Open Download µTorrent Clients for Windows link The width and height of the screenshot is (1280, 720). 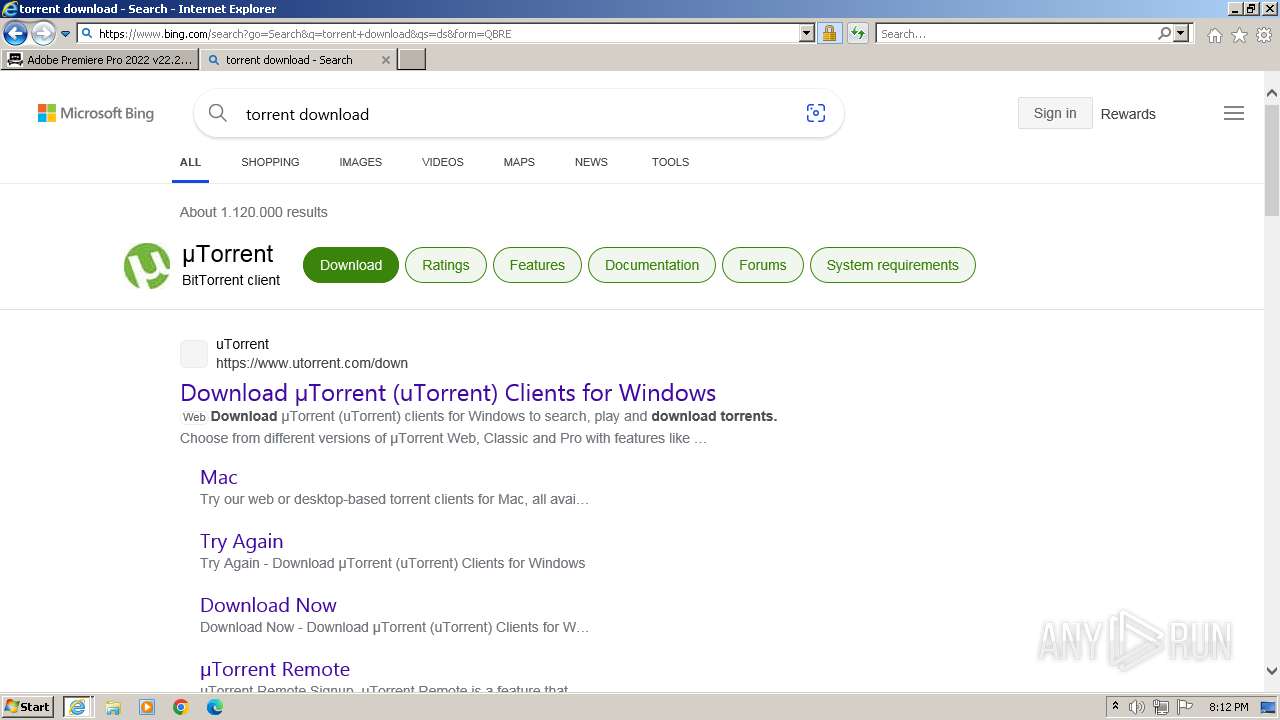tap(448, 392)
